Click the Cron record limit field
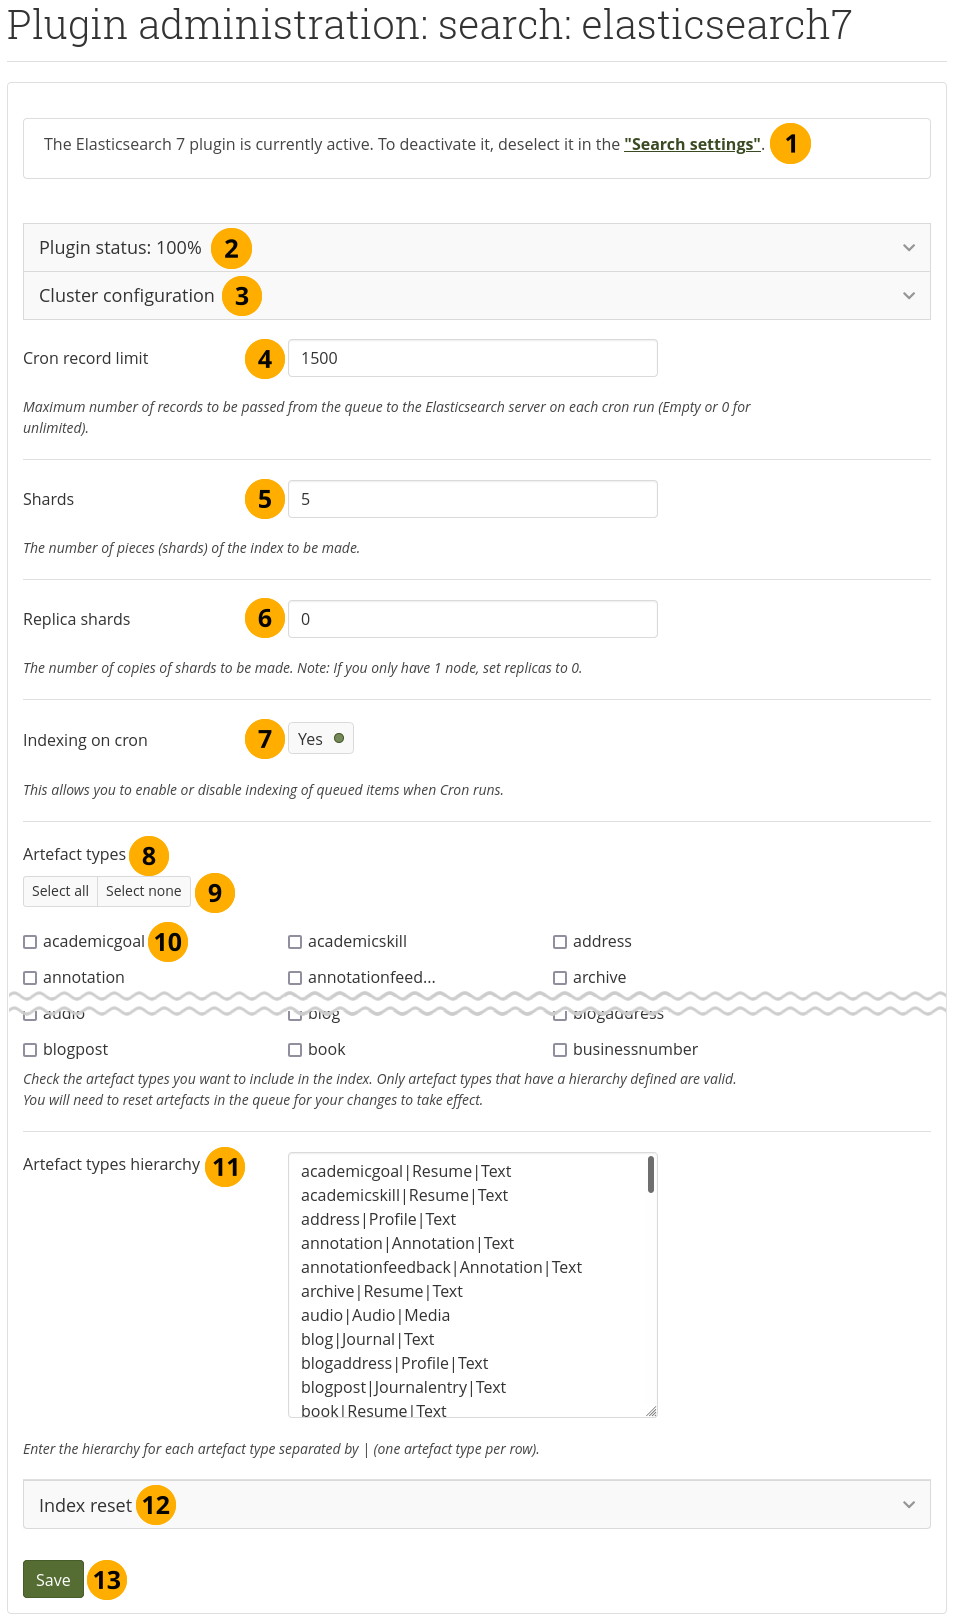This screenshot has width=955, height=1617. click(x=472, y=358)
